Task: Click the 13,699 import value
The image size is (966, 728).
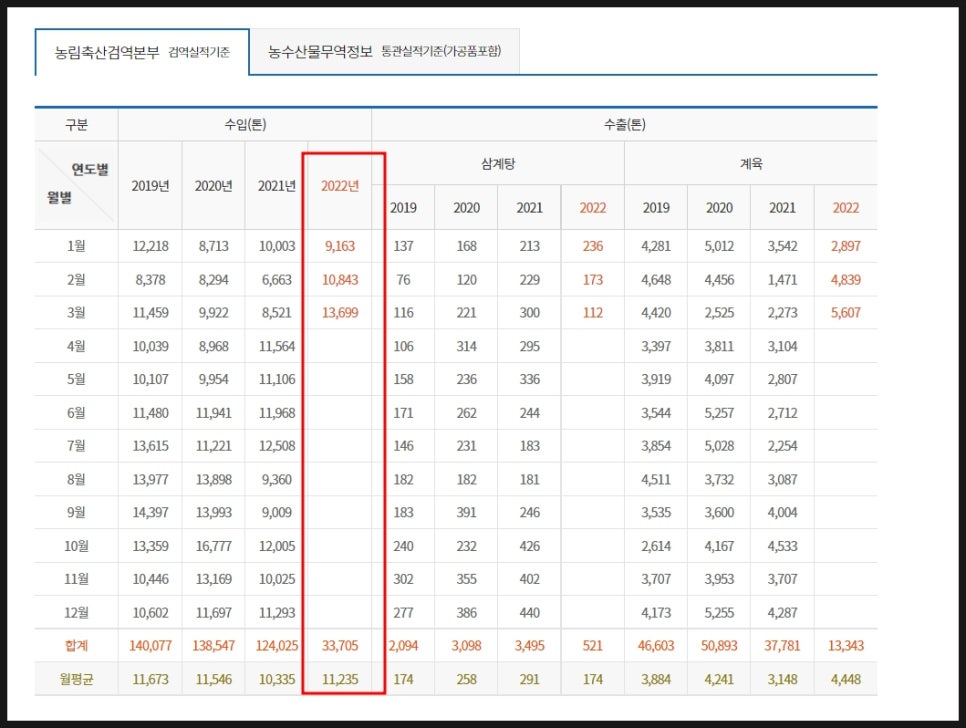Action: click(x=339, y=313)
